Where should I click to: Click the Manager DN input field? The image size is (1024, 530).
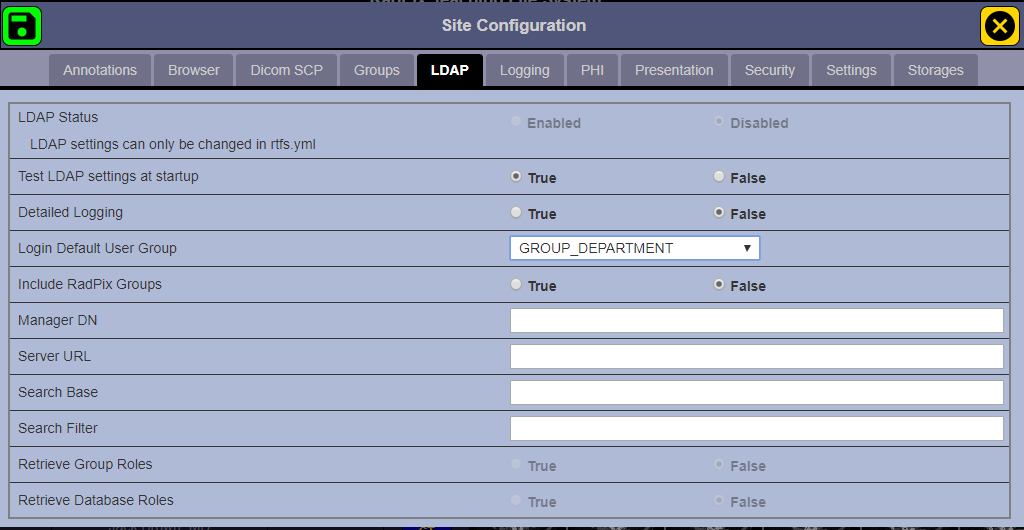point(756,320)
